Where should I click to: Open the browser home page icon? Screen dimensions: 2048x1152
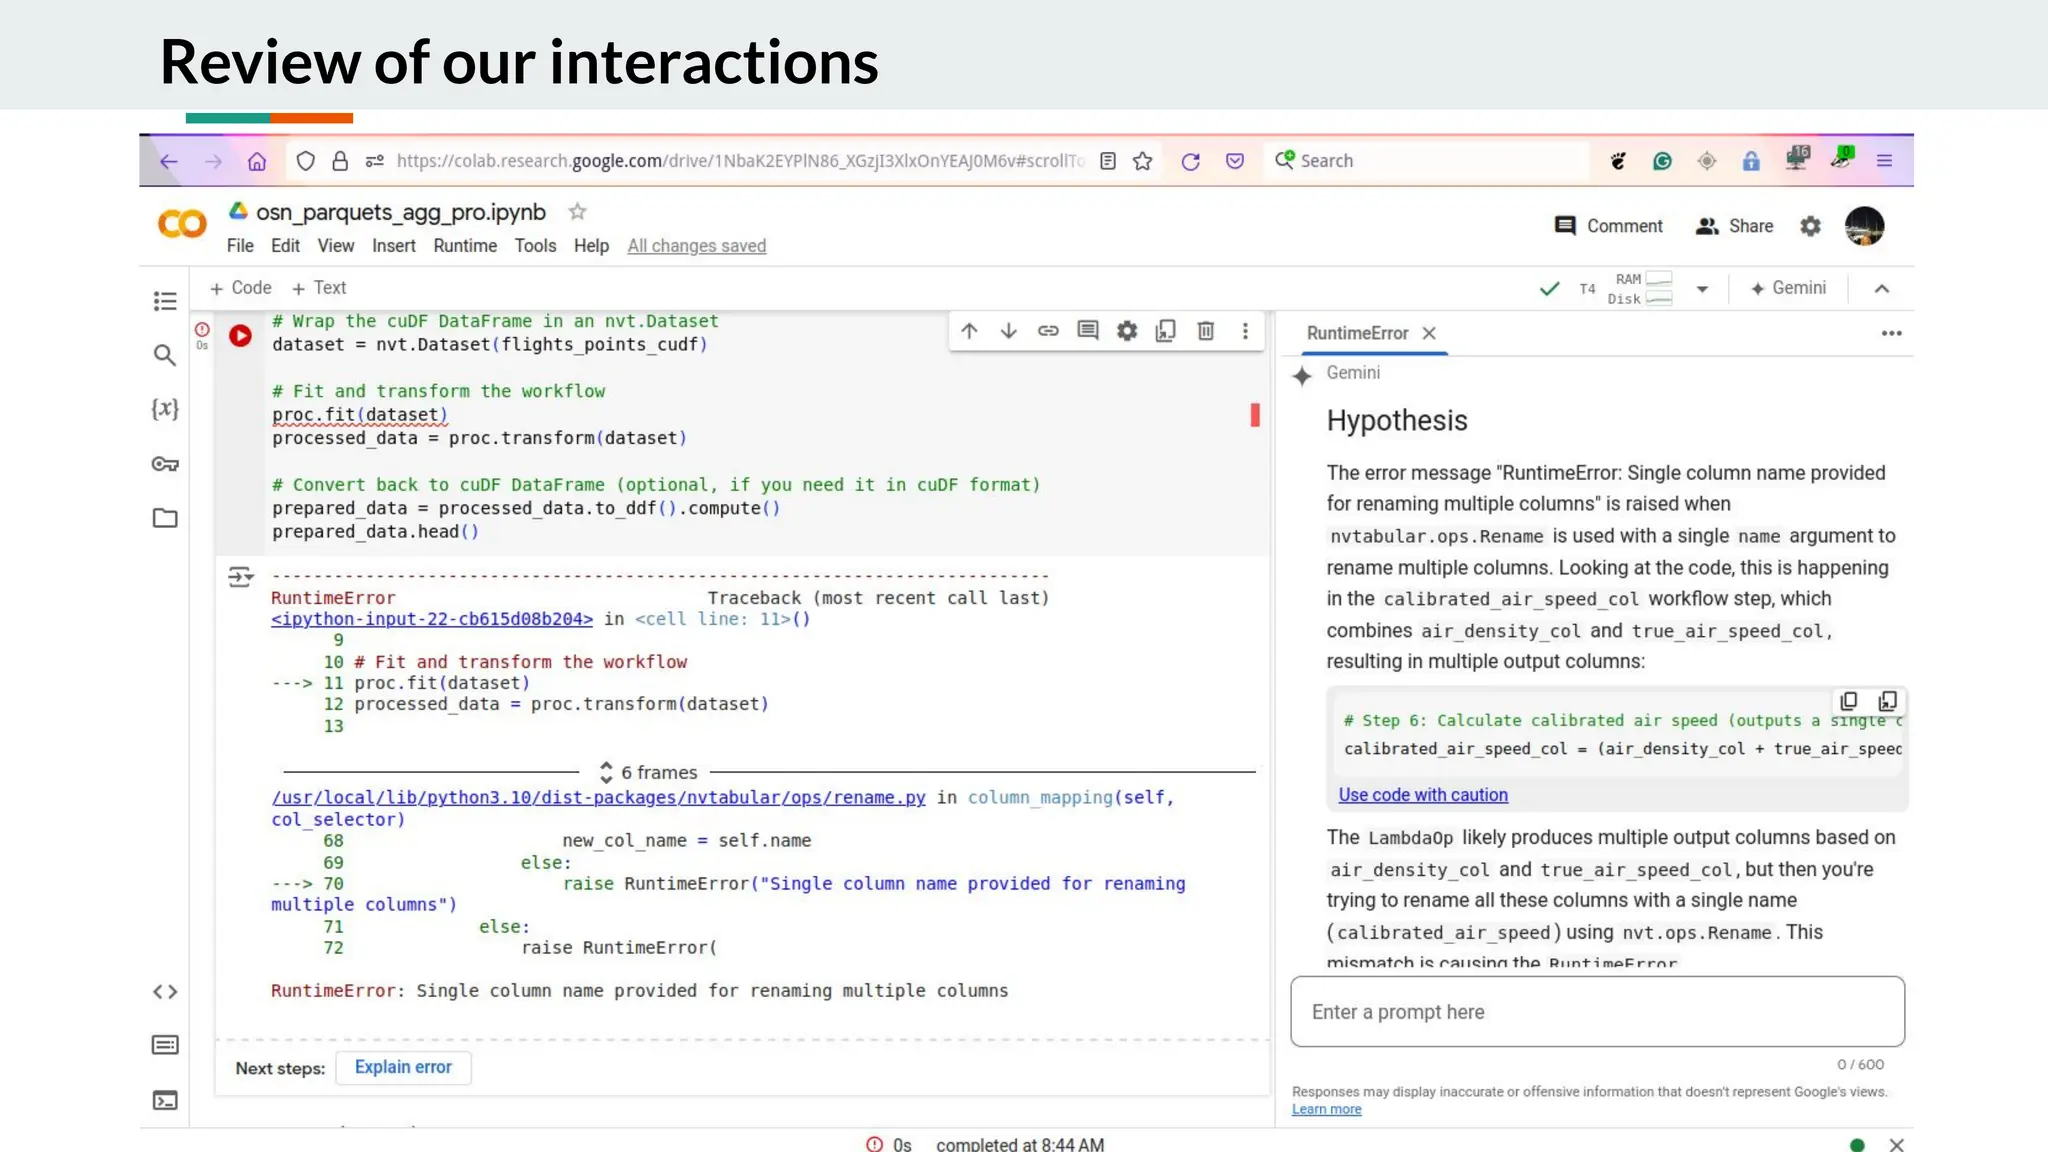coord(257,161)
